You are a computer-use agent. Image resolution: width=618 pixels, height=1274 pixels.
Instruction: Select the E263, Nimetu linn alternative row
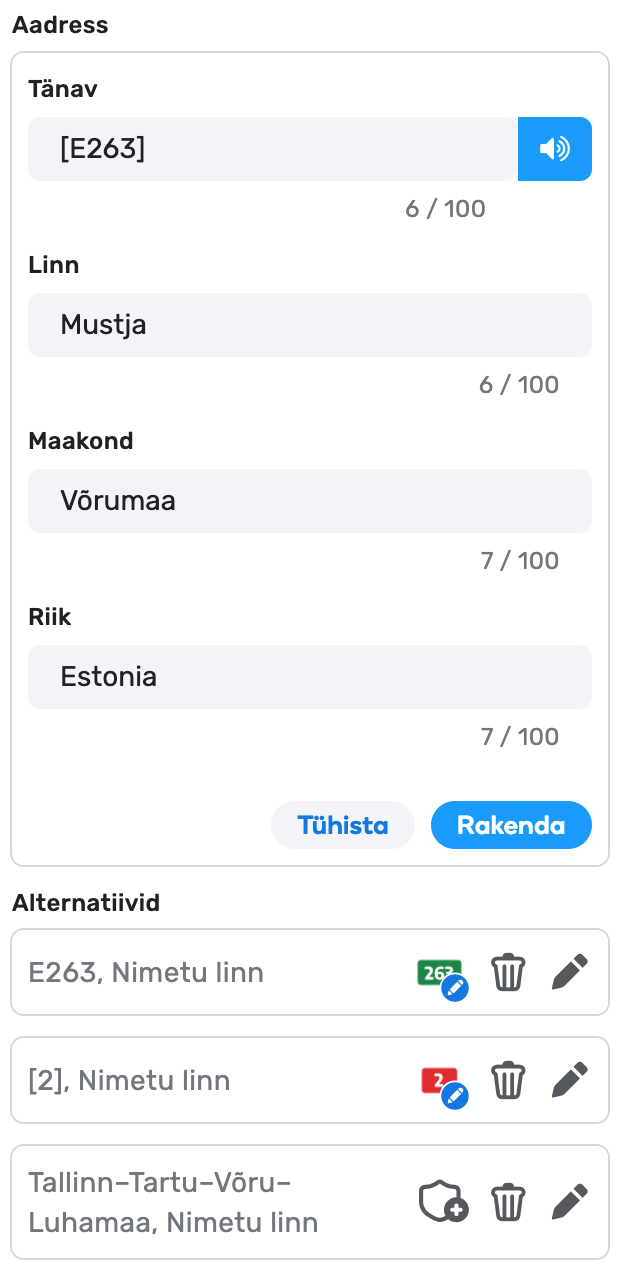click(x=200, y=972)
